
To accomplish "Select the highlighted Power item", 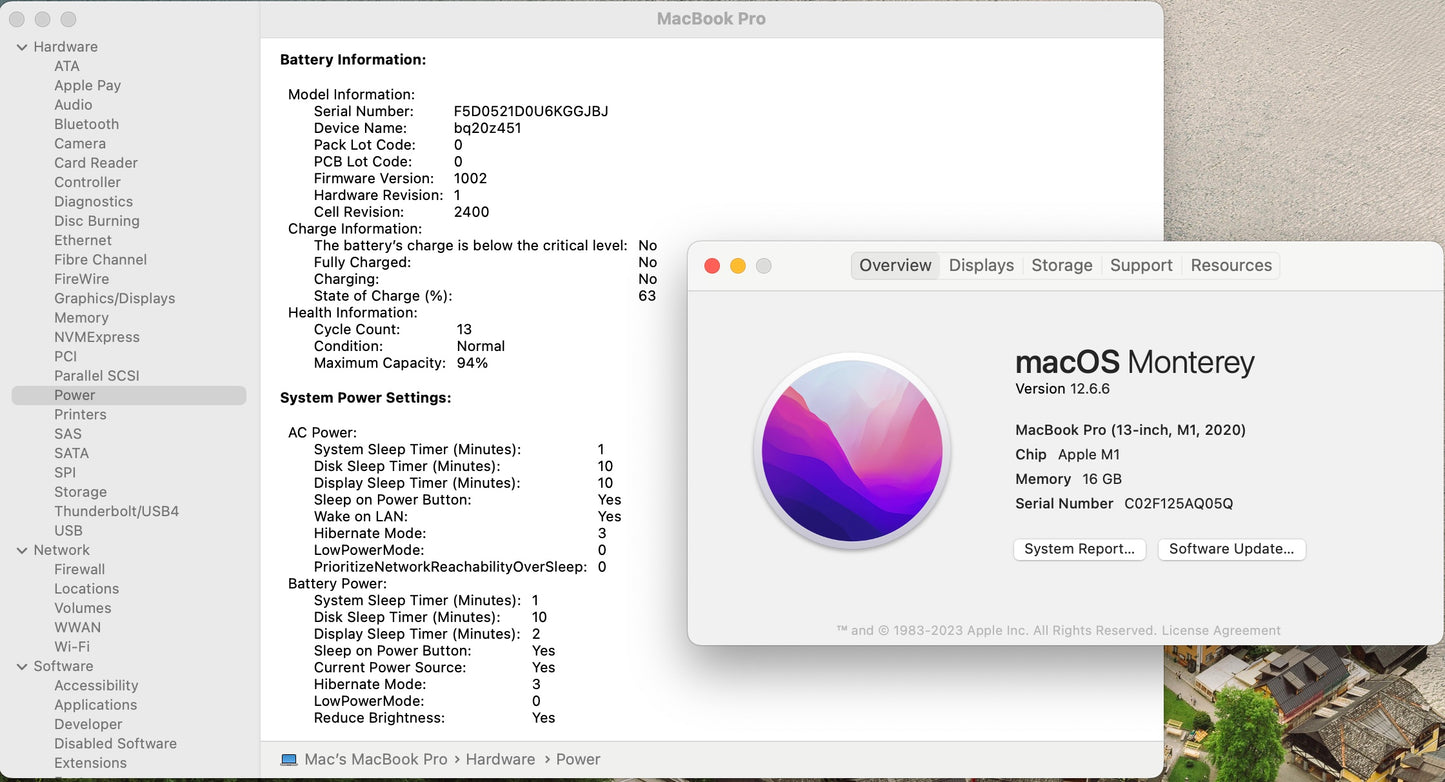I will pos(129,395).
